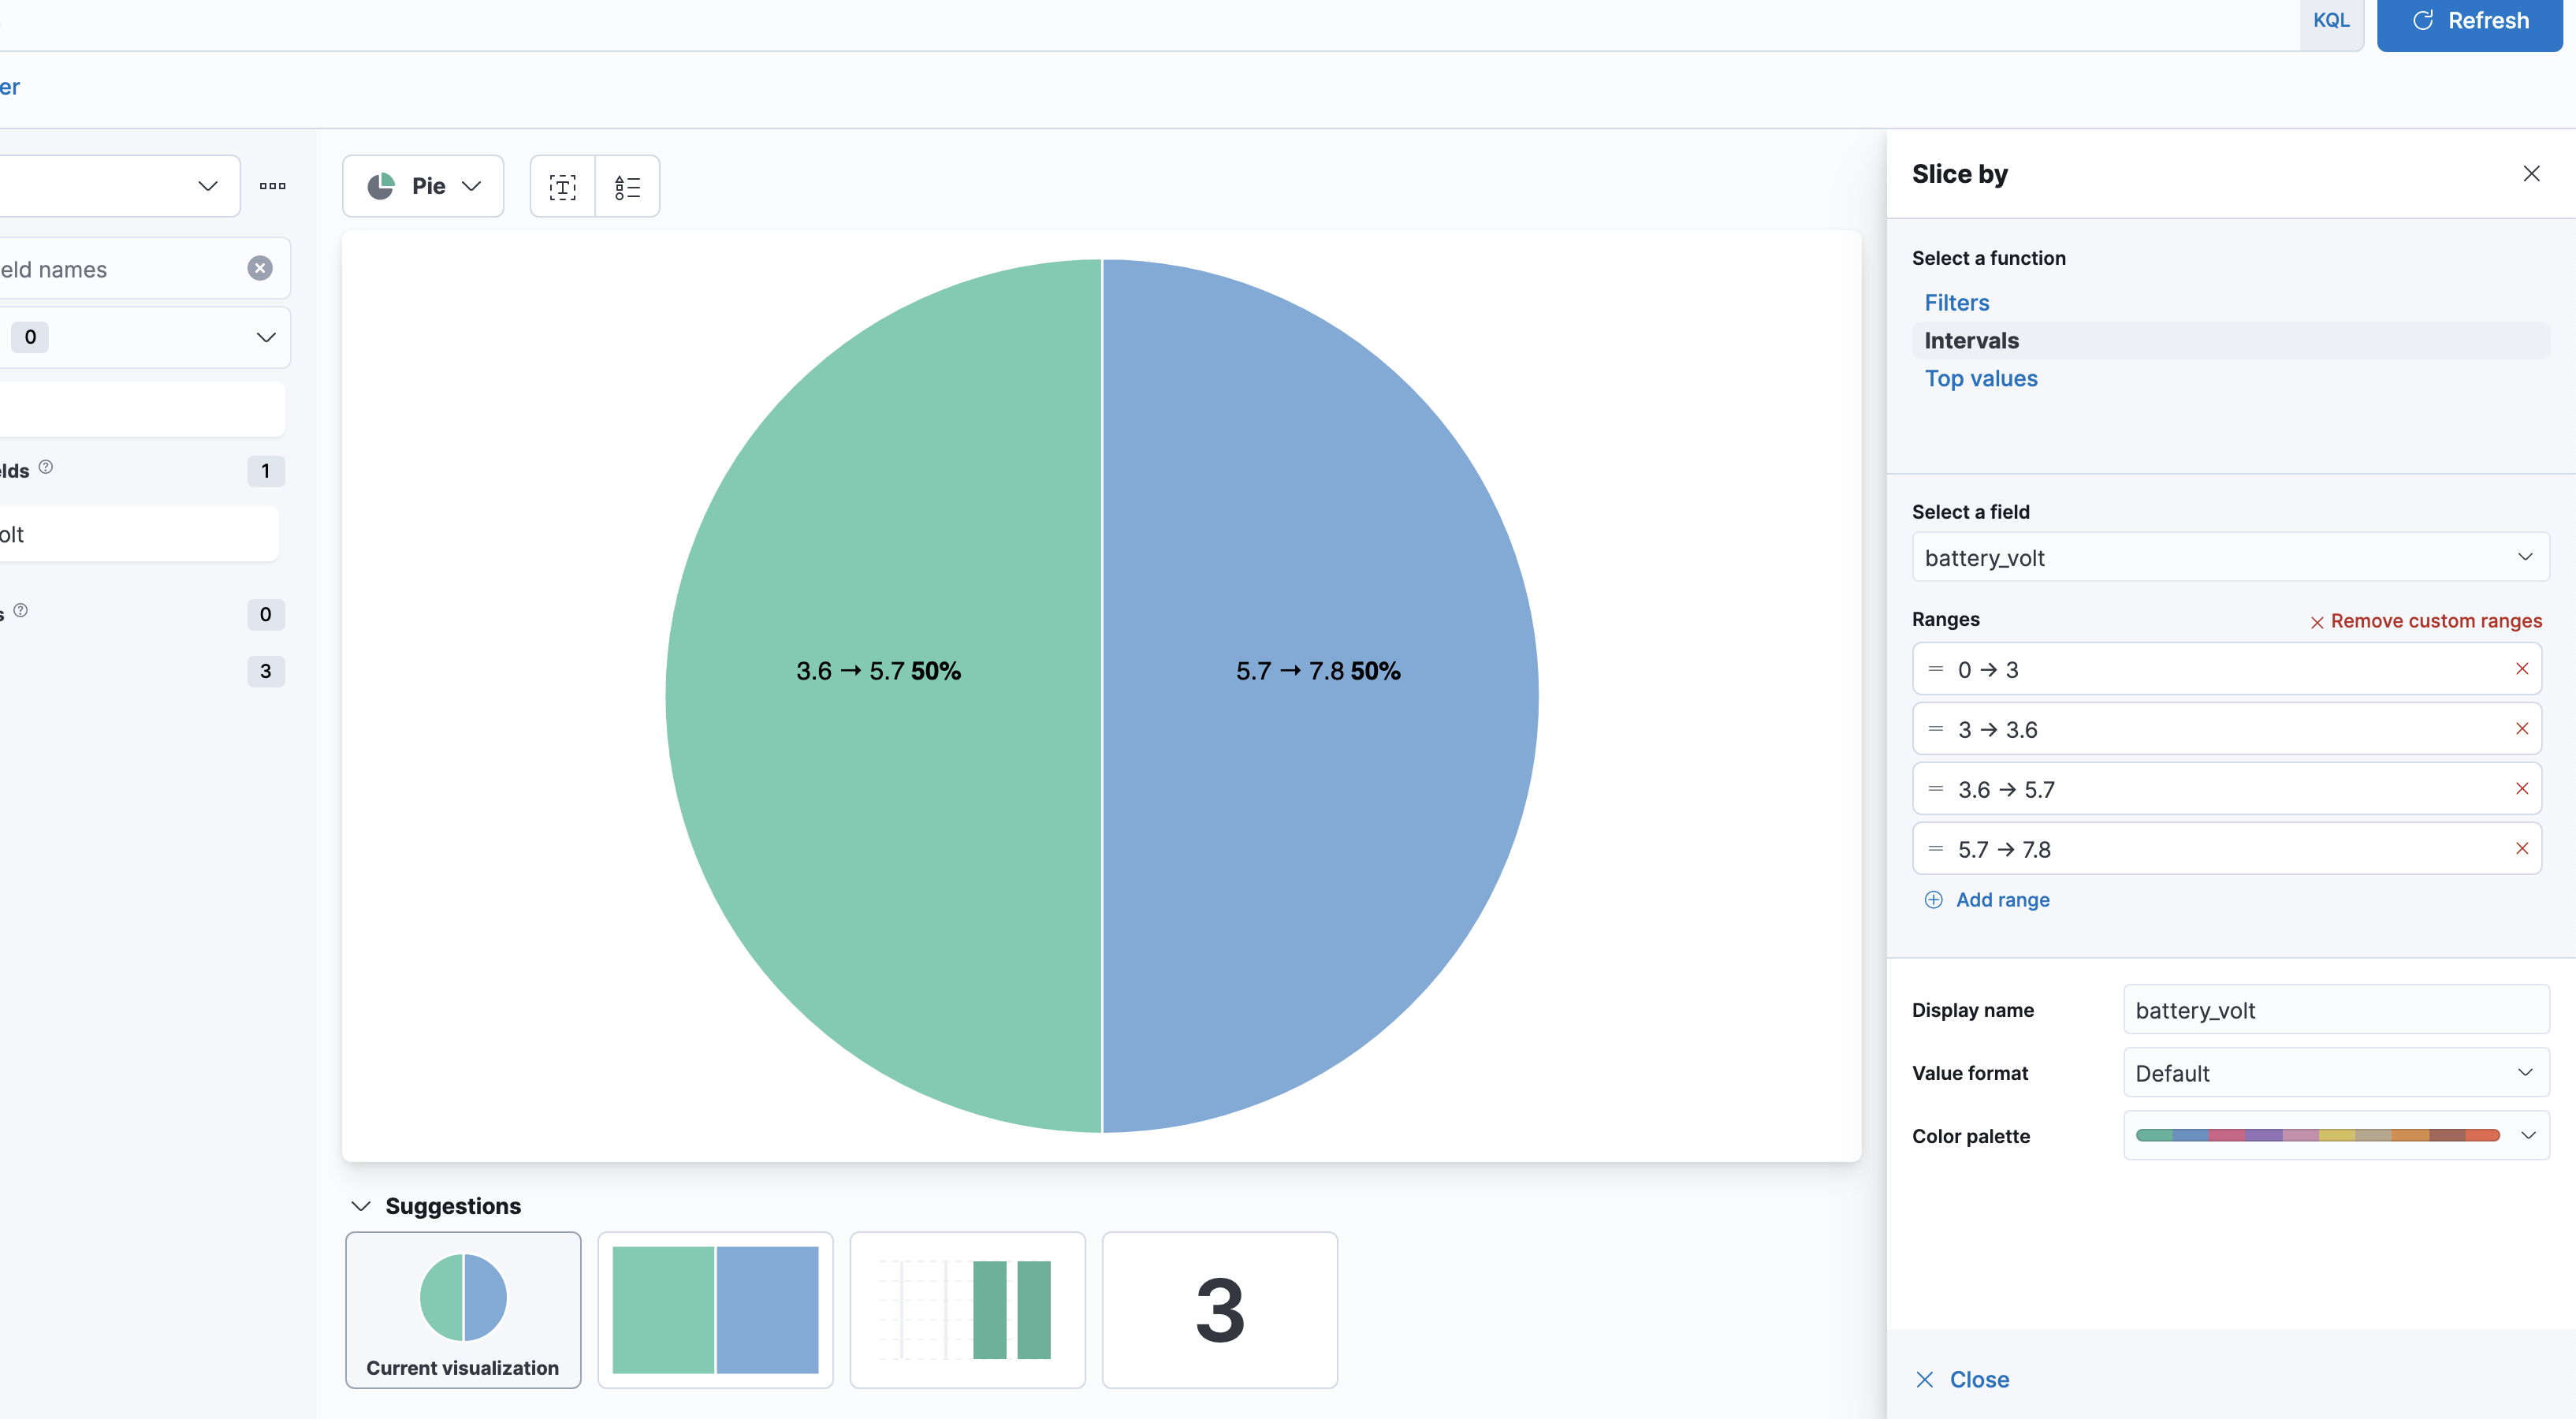Open the data view three-dot options menu
This screenshot has height=1419, width=2576.
click(272, 186)
